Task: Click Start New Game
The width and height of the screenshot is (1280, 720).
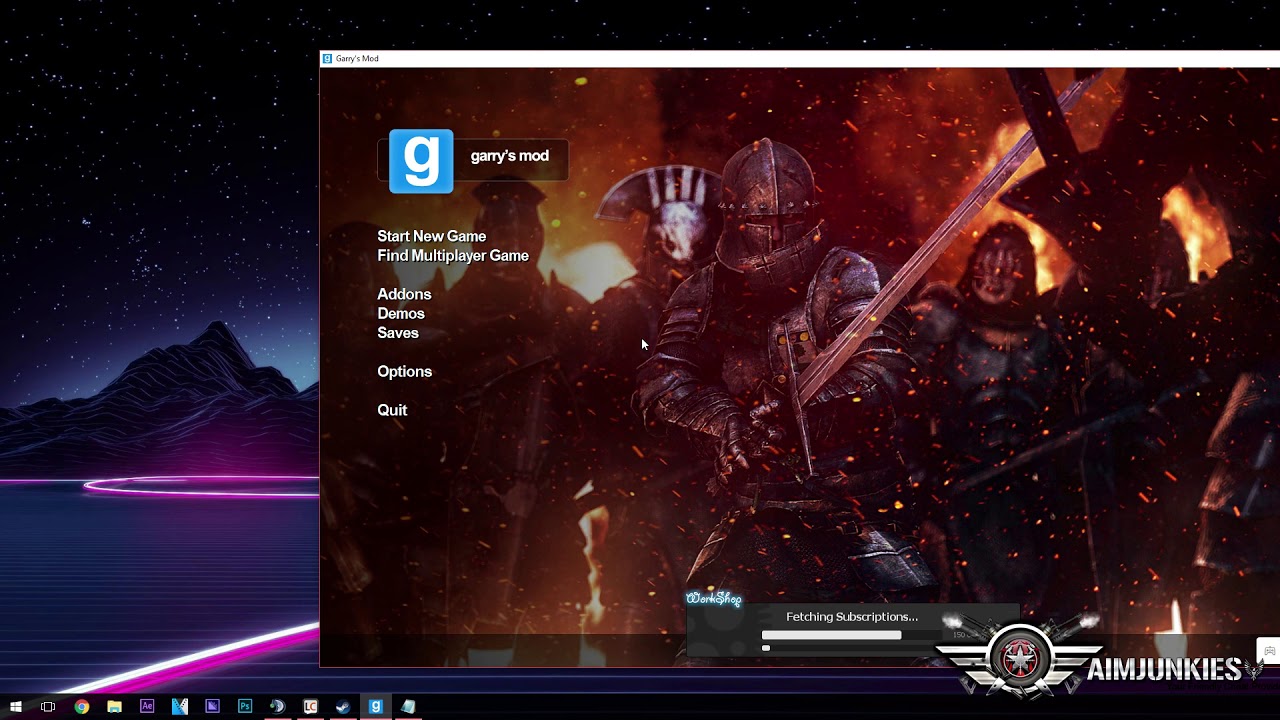Action: 431,236
